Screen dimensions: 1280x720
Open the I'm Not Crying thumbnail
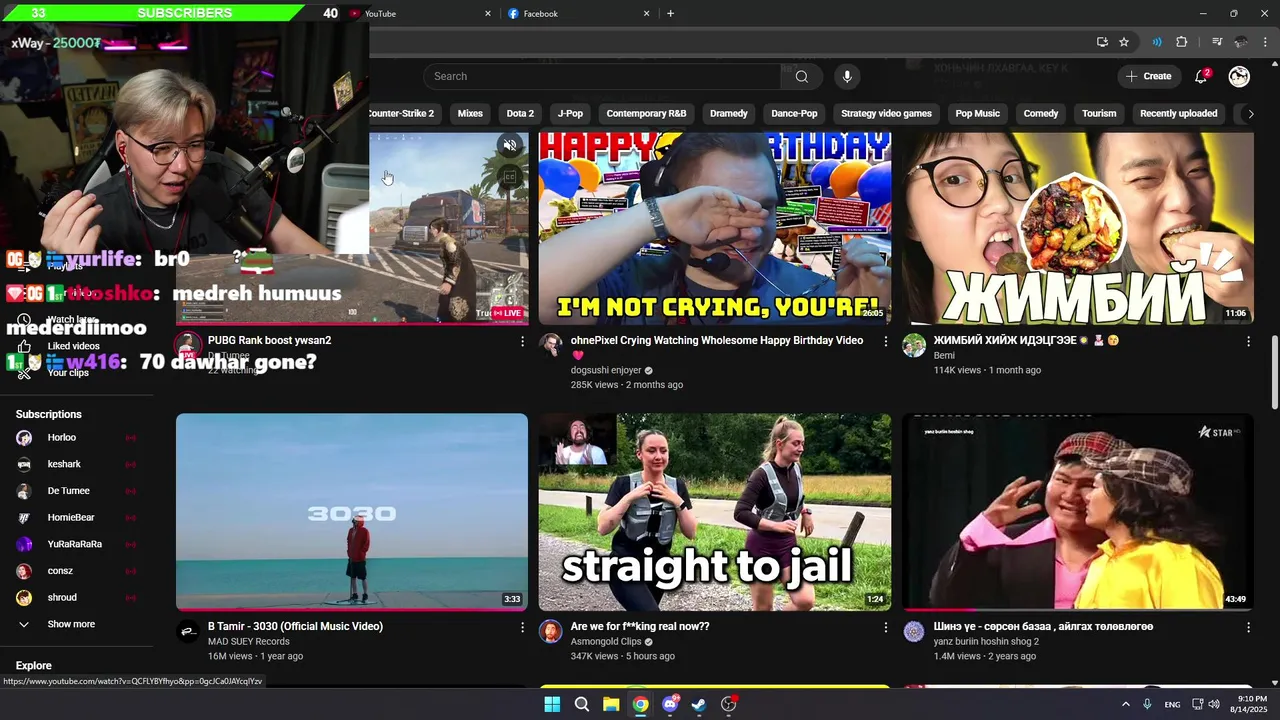[x=715, y=228]
